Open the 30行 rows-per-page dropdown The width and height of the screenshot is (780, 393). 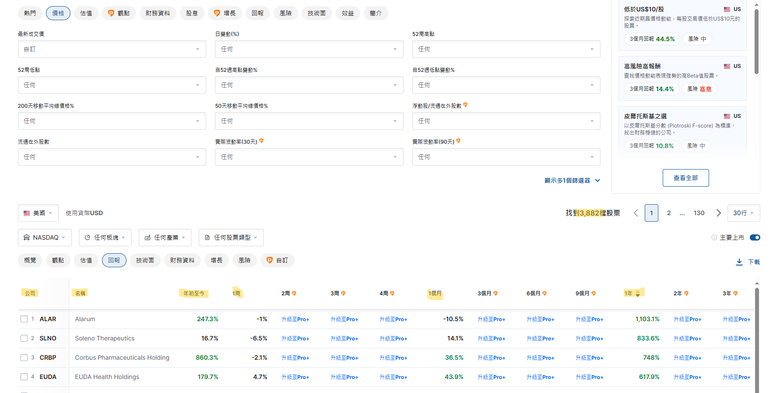point(744,213)
